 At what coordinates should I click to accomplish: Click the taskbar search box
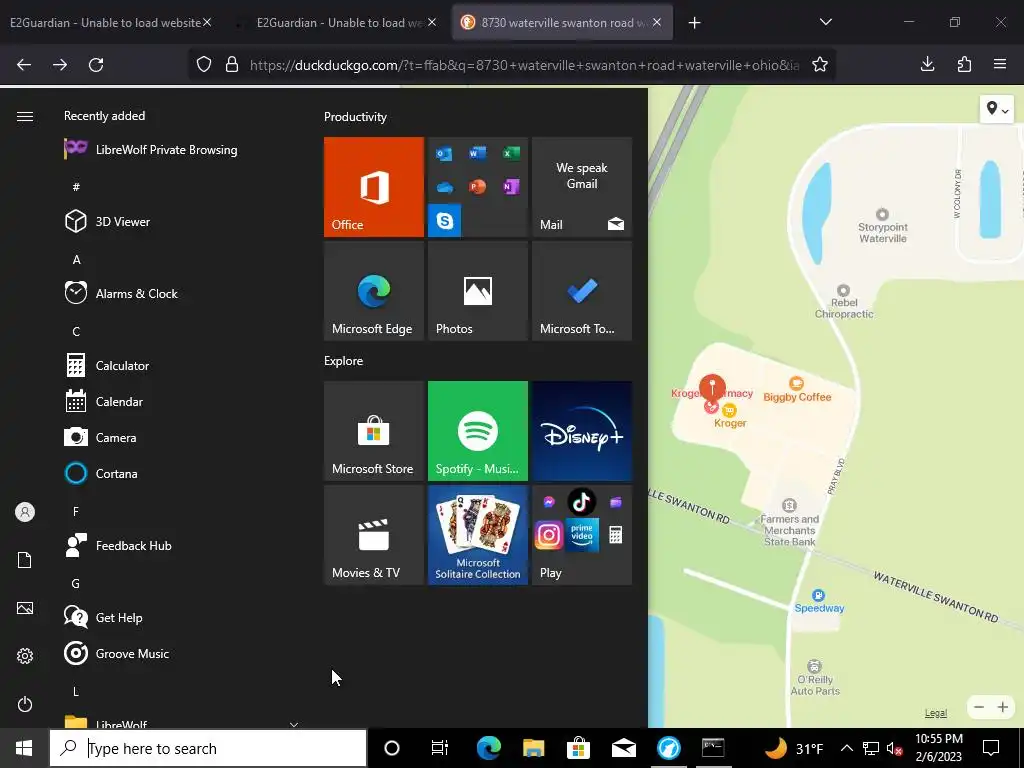pyautogui.click(x=208, y=748)
